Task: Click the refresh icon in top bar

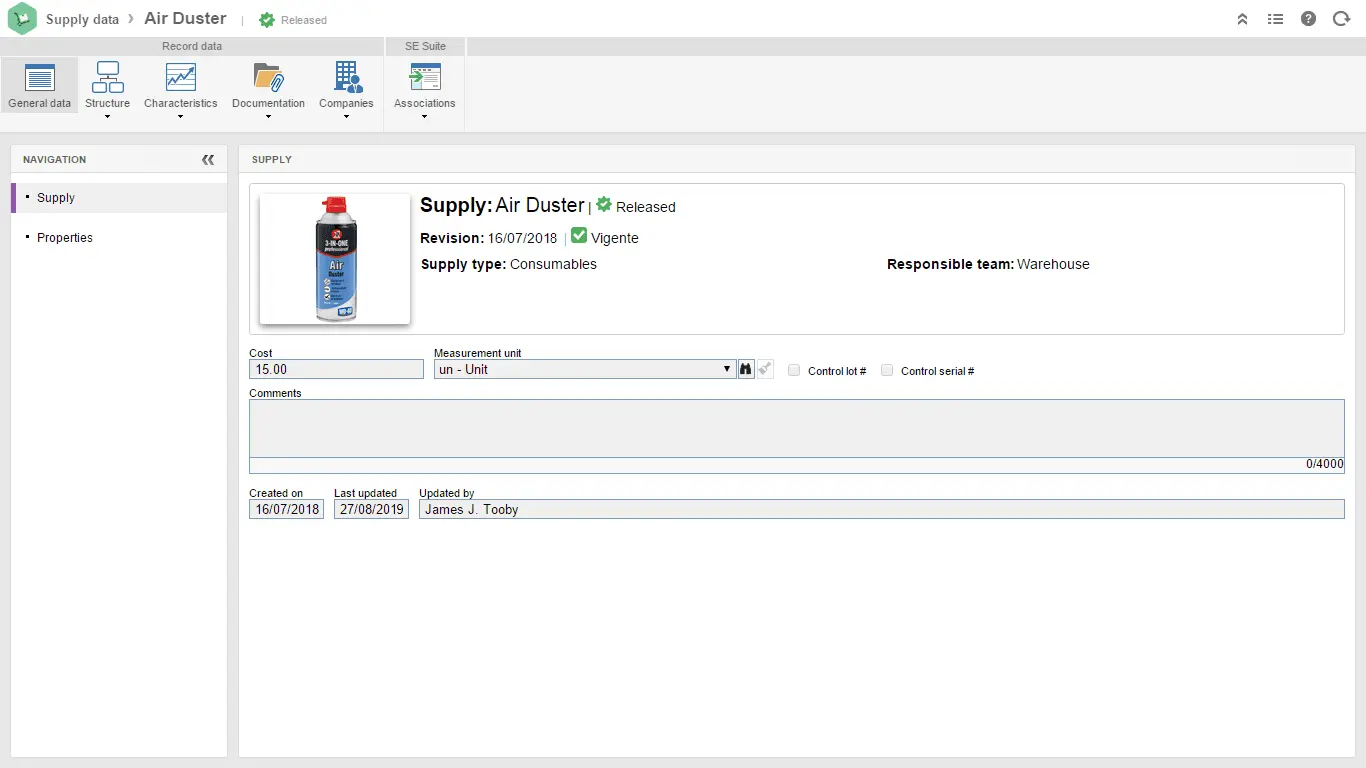Action: [x=1341, y=19]
